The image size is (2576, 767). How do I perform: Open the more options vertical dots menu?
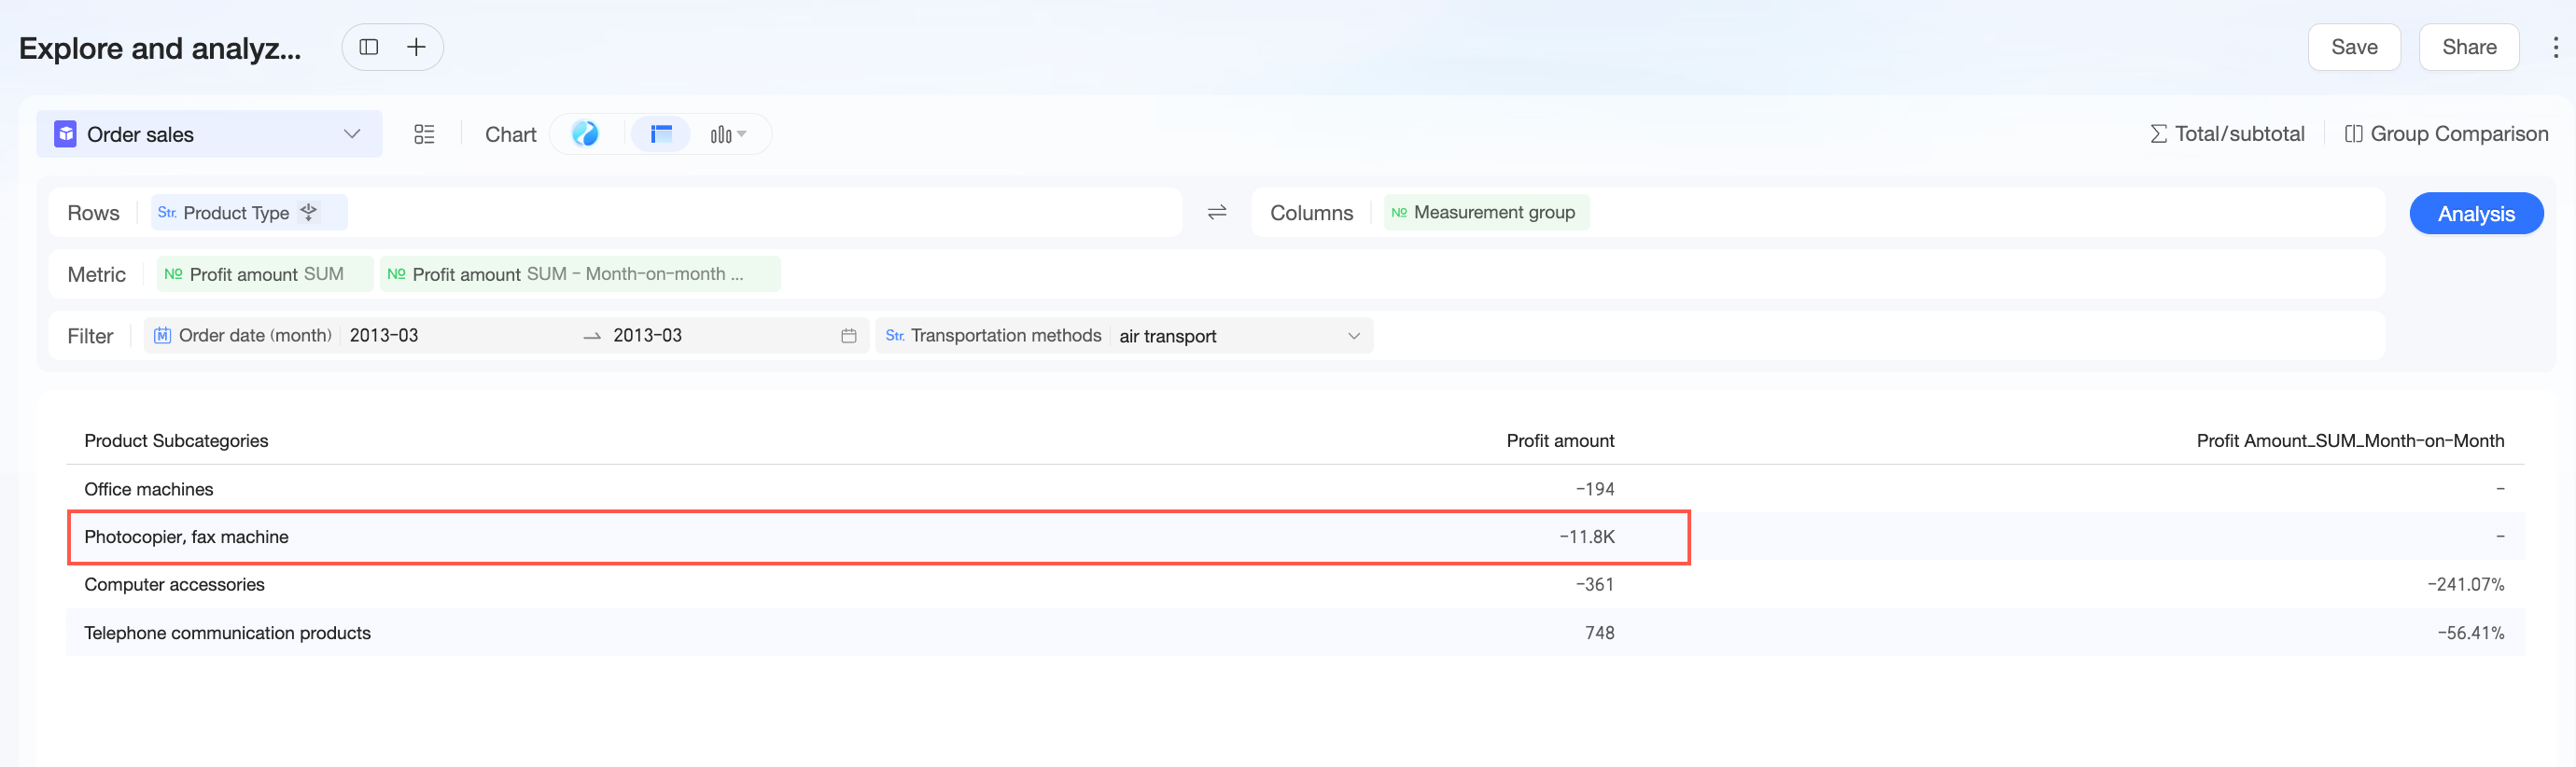[2555, 47]
